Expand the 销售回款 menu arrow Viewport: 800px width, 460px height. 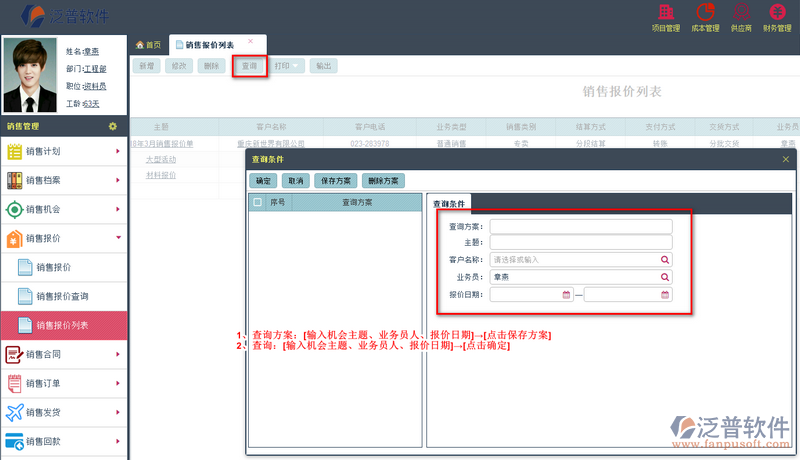click(x=118, y=441)
